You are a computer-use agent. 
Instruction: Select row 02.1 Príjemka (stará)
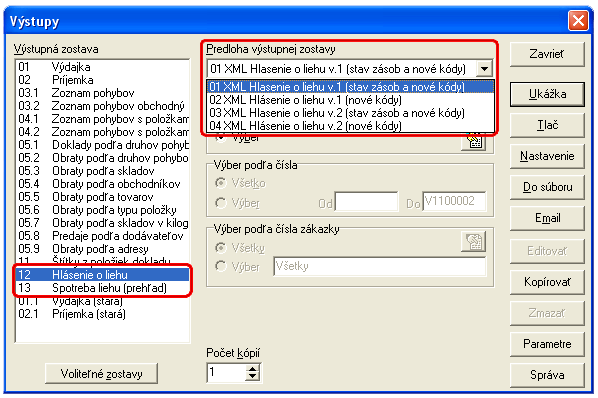(103, 314)
